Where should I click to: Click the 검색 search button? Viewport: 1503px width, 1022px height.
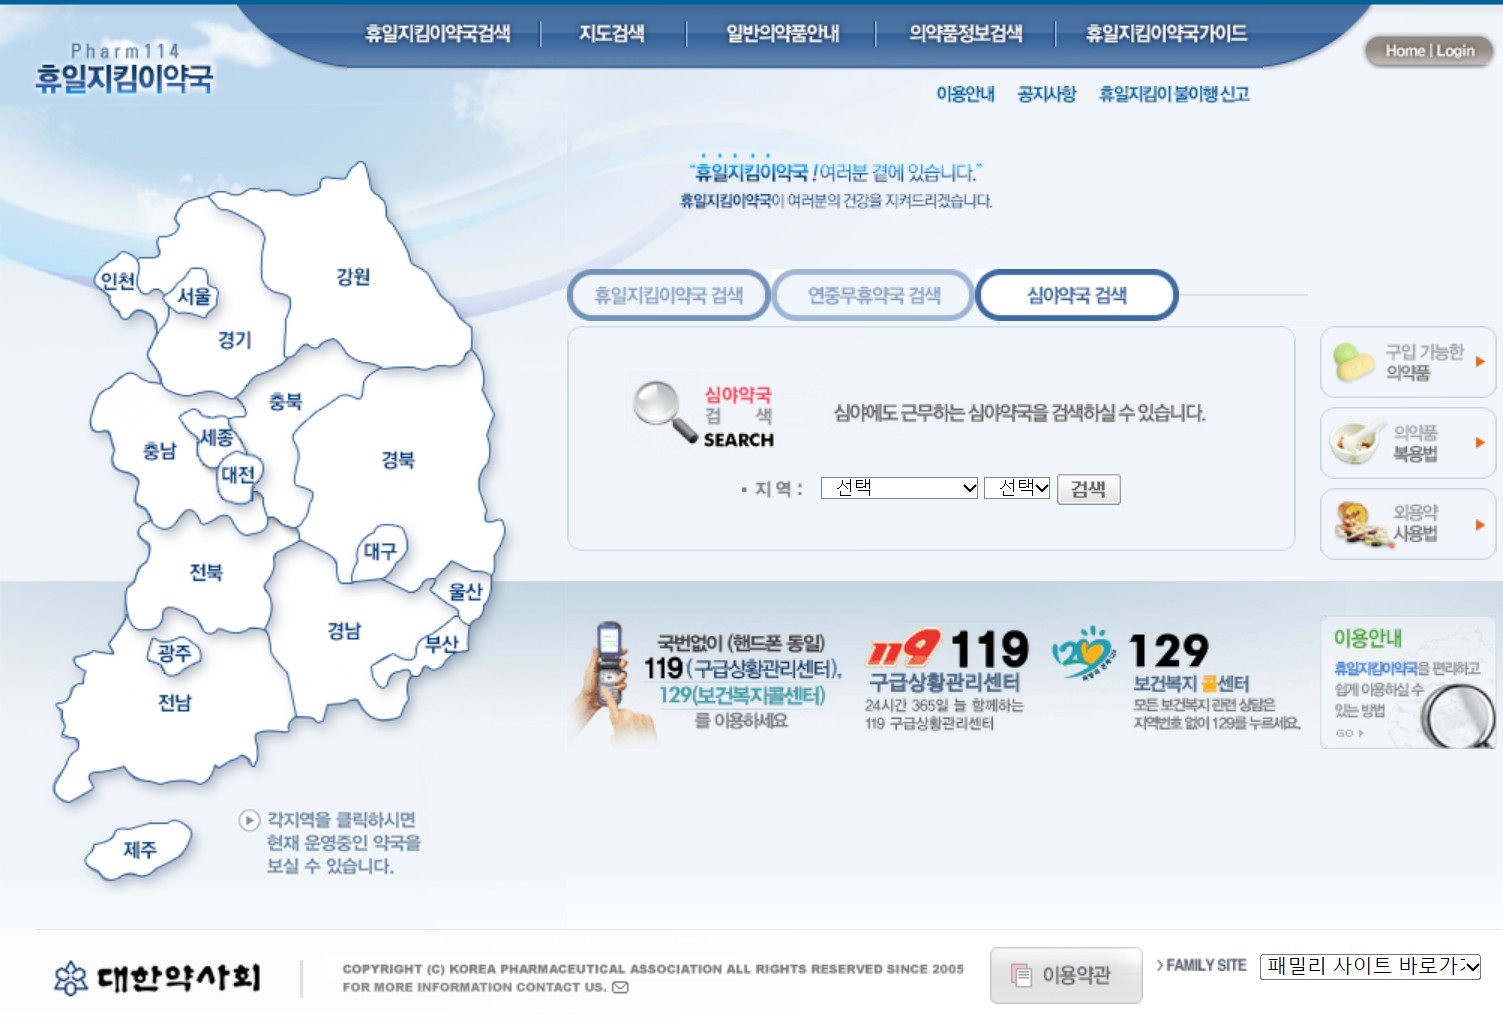1089,489
